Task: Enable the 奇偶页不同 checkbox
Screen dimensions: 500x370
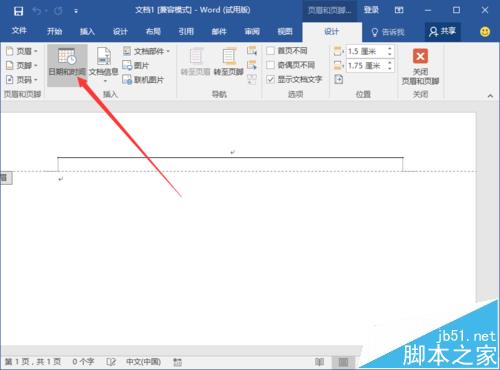Action: pyautogui.click(x=271, y=65)
